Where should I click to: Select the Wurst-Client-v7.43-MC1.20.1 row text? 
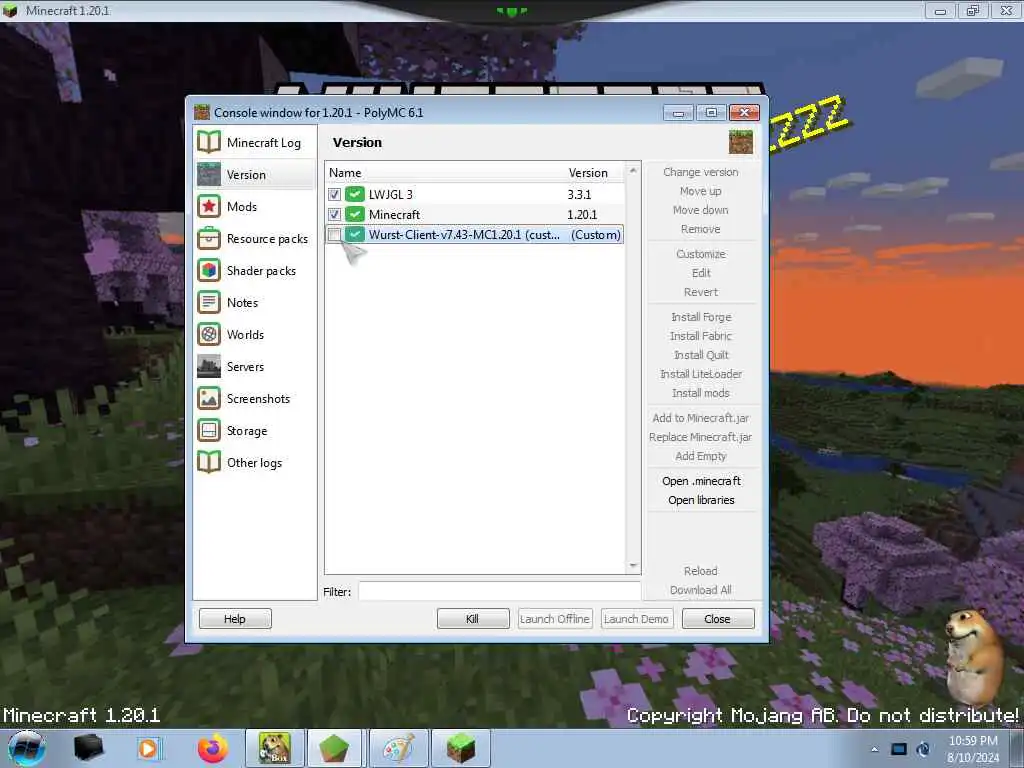pos(464,234)
